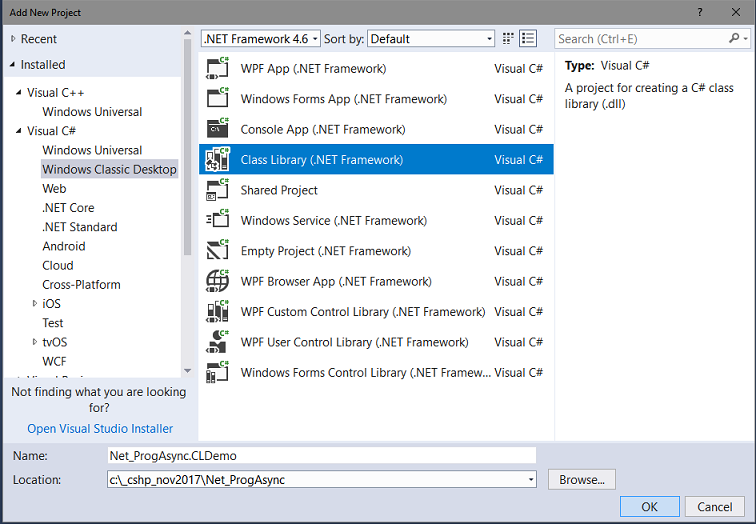Click the help question mark icon
The width and height of the screenshot is (756, 524).
(x=700, y=12)
